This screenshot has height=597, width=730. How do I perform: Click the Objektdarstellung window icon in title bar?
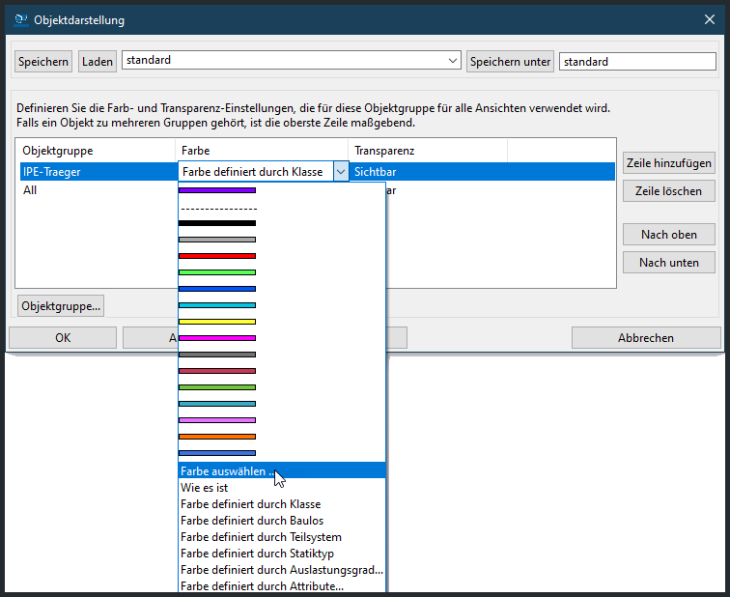pos(19,19)
